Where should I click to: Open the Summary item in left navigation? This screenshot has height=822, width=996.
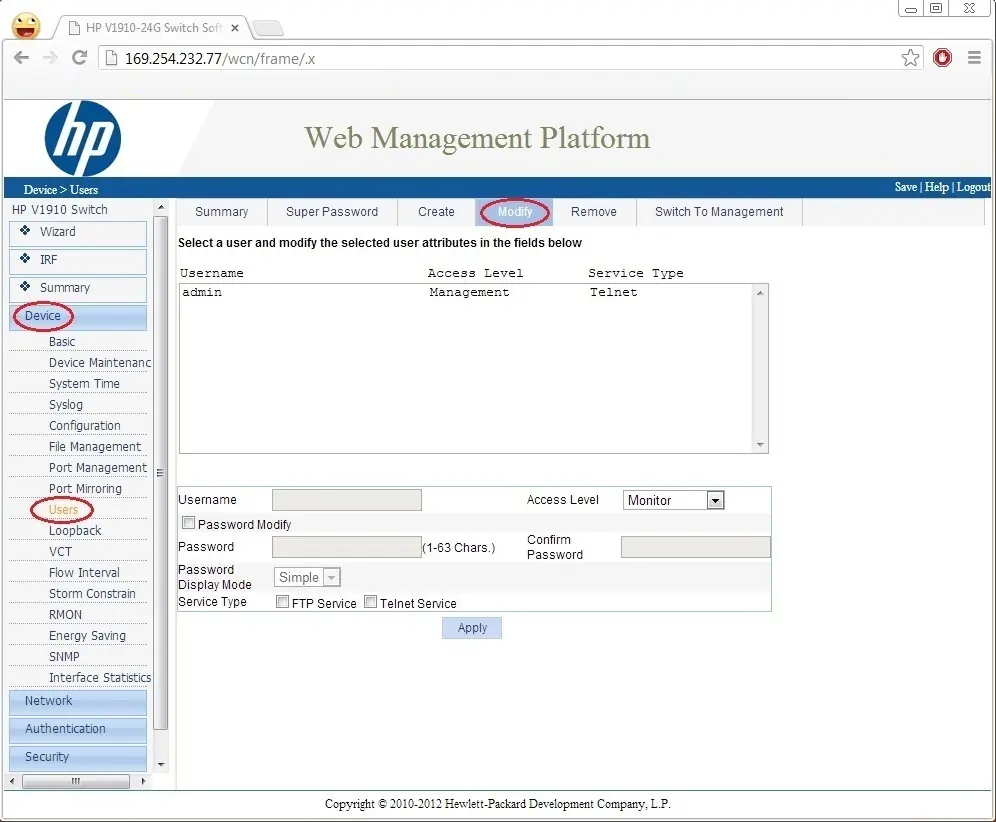point(78,288)
